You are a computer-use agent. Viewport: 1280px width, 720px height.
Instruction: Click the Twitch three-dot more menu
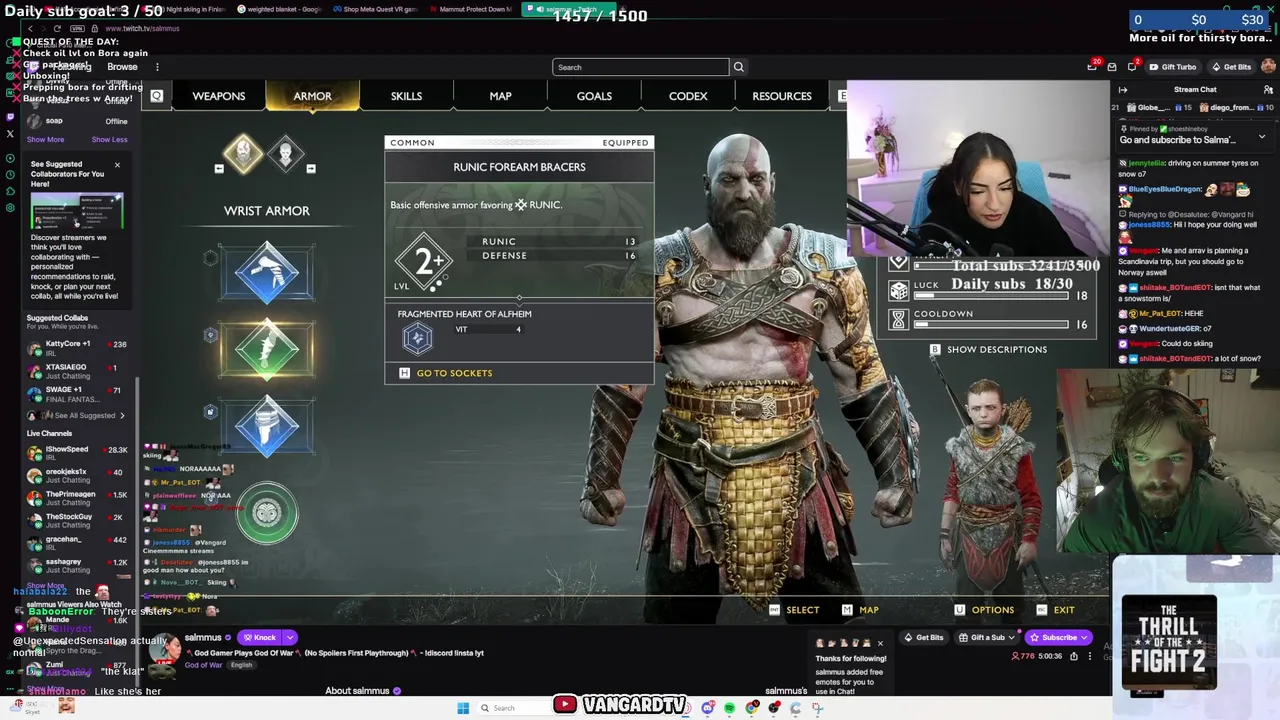pyautogui.click(x=157, y=67)
